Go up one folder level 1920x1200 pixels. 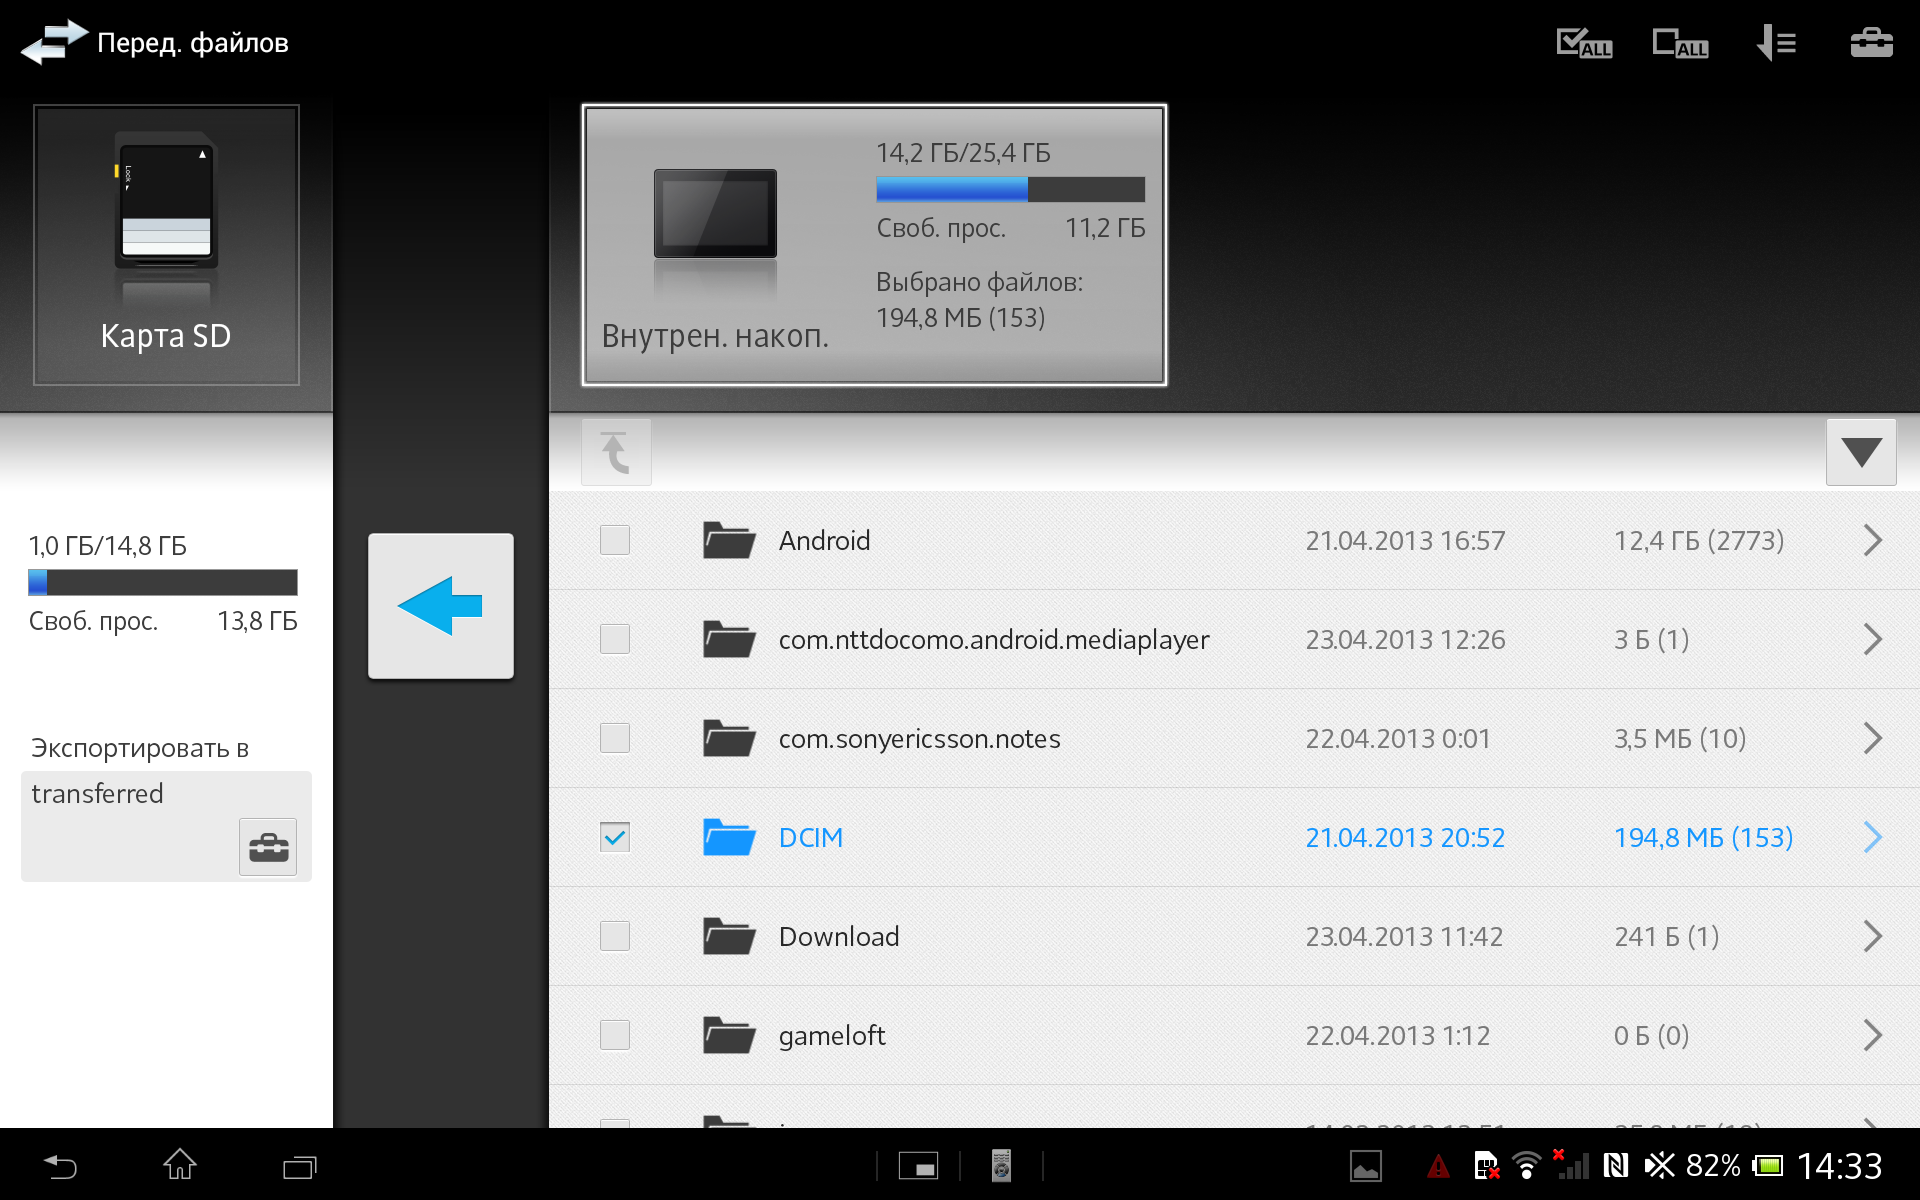pos(616,453)
